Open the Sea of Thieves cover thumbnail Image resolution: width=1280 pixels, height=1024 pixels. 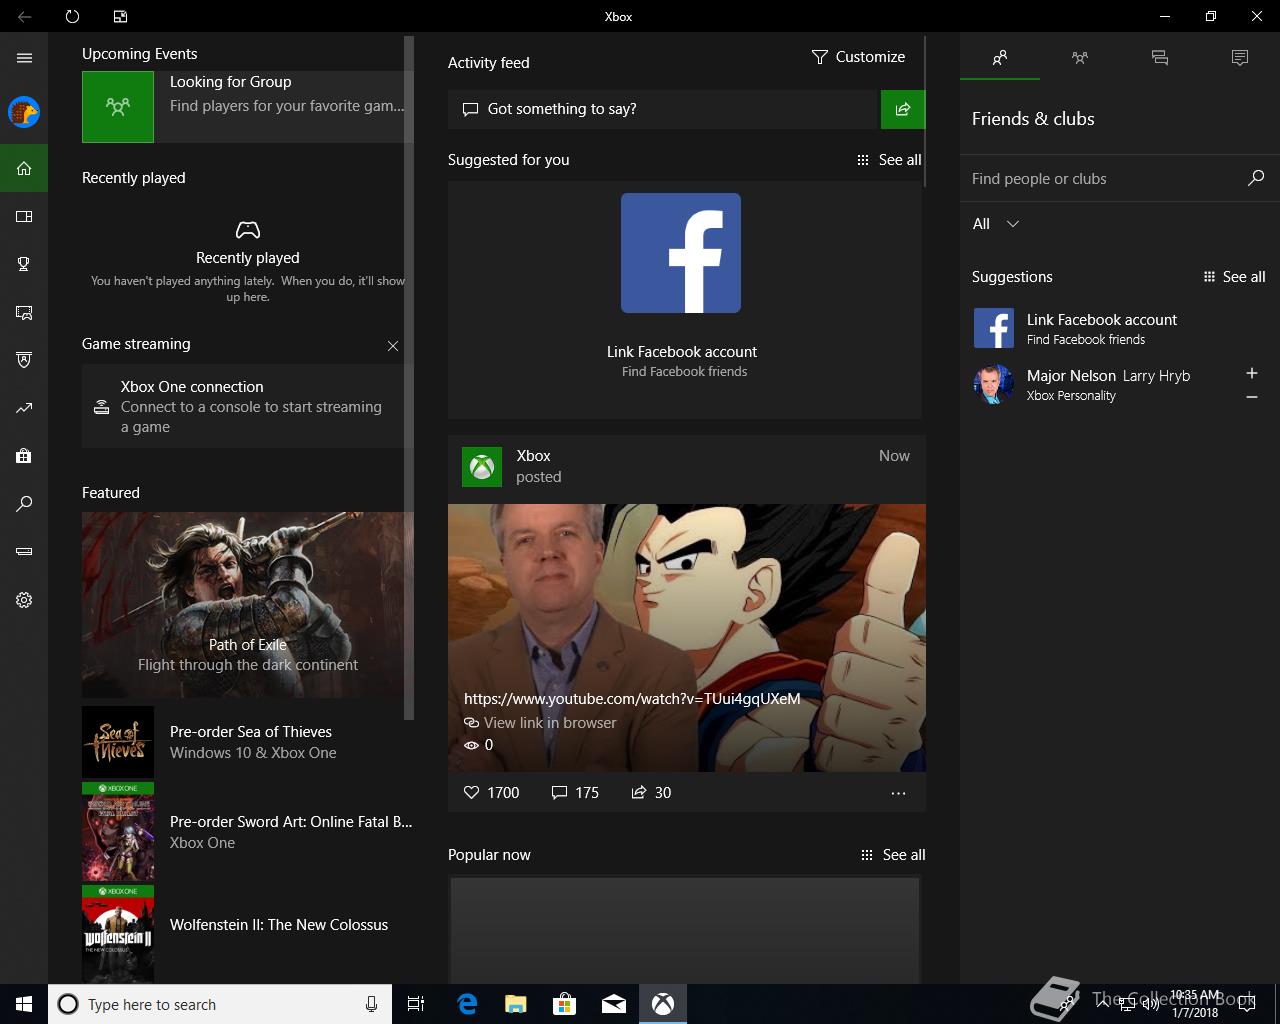click(118, 742)
